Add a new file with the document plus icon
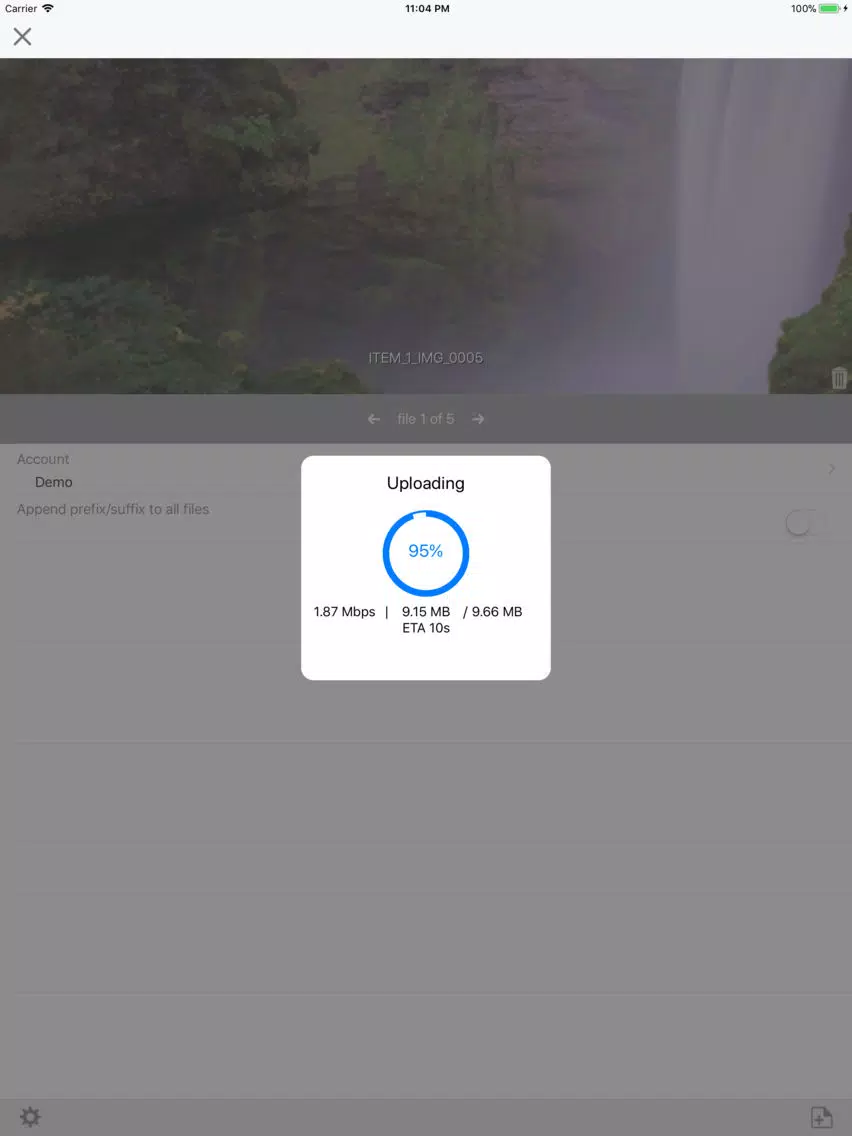The height and width of the screenshot is (1136, 852). click(x=821, y=1116)
